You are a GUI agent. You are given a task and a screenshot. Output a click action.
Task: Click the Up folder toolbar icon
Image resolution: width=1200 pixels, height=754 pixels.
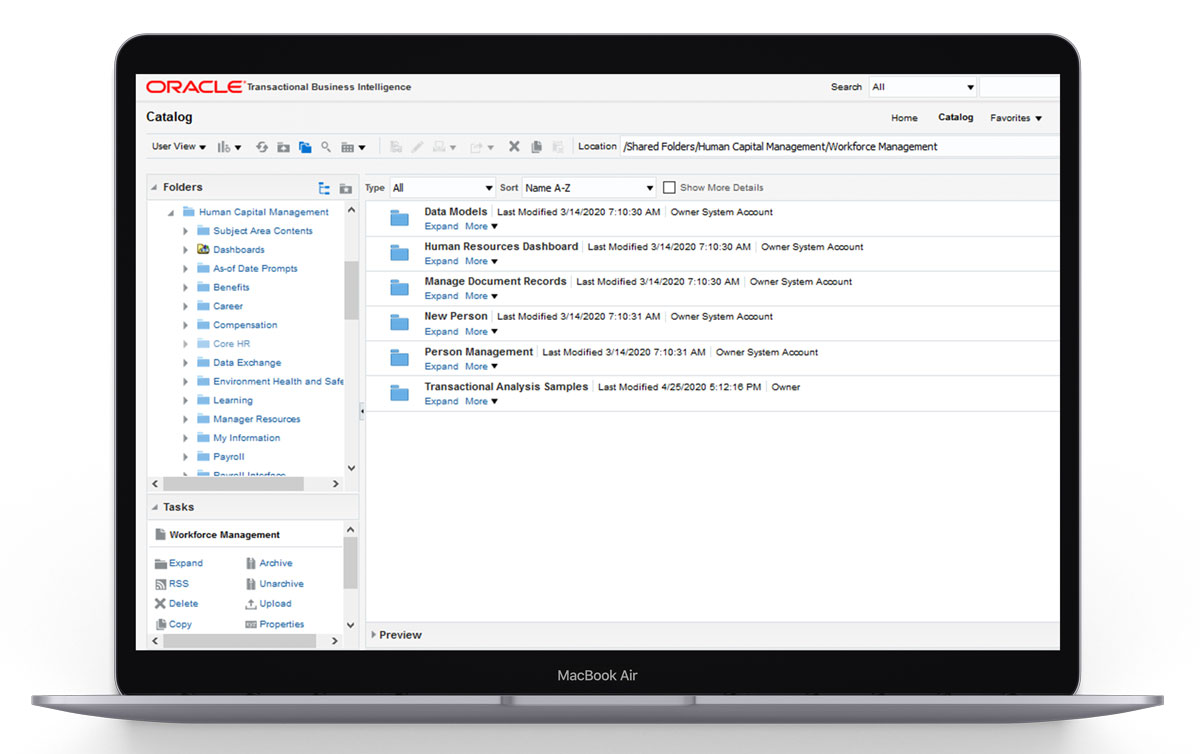click(283, 147)
